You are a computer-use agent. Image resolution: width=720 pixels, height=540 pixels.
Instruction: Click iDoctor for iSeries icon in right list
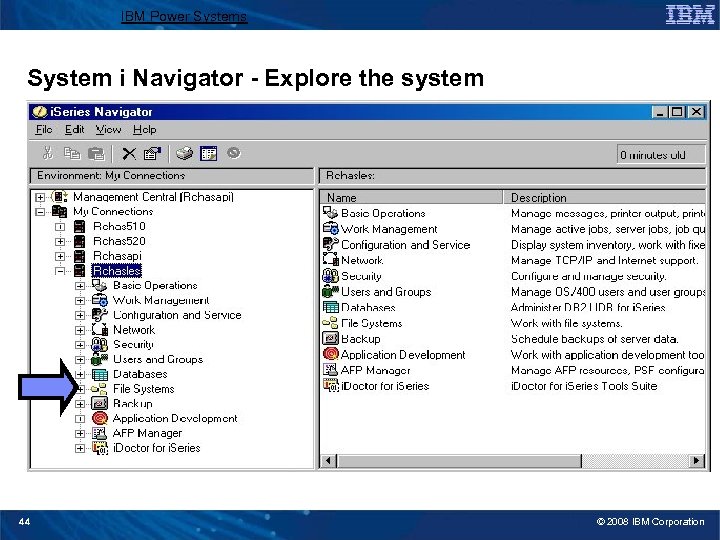[x=331, y=386]
